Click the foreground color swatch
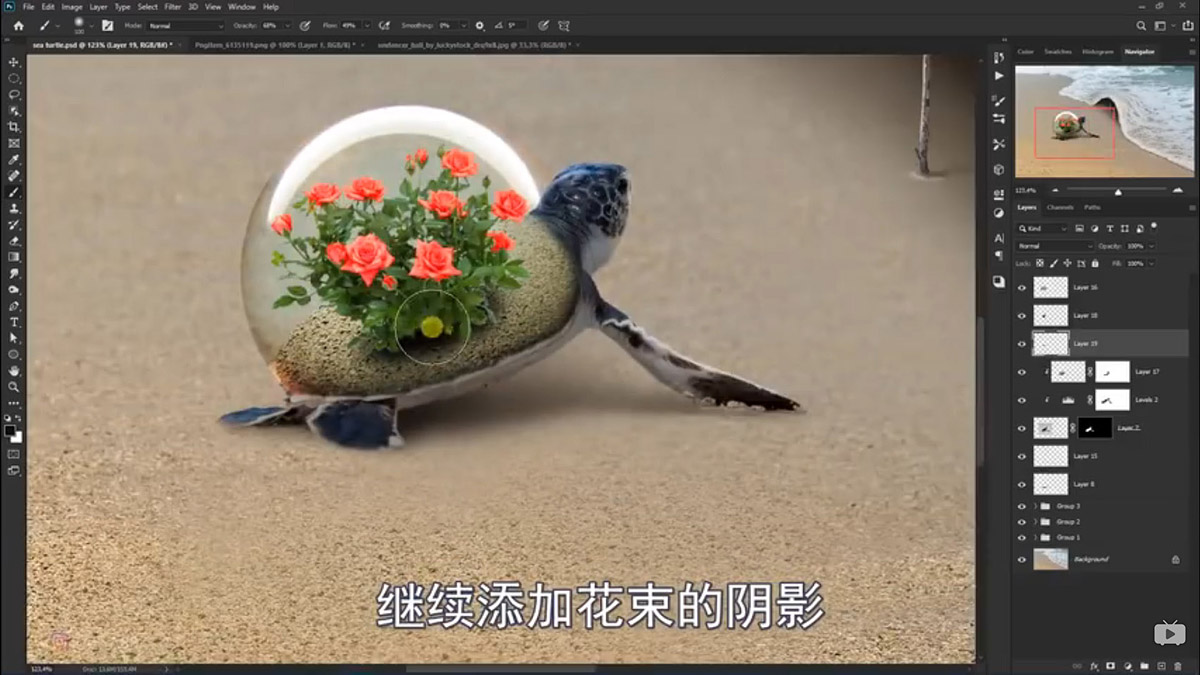Screen dimensions: 1200x675 [x=10, y=430]
